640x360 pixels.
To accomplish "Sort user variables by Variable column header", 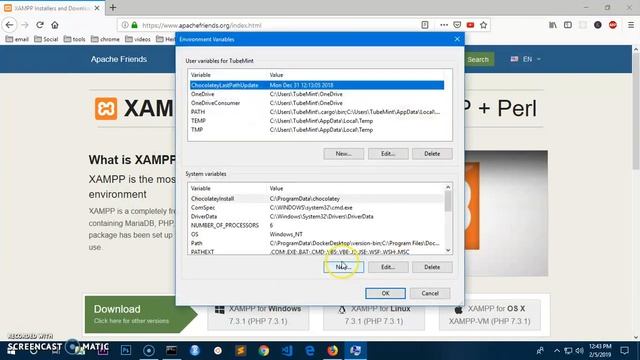I will 227,75.
